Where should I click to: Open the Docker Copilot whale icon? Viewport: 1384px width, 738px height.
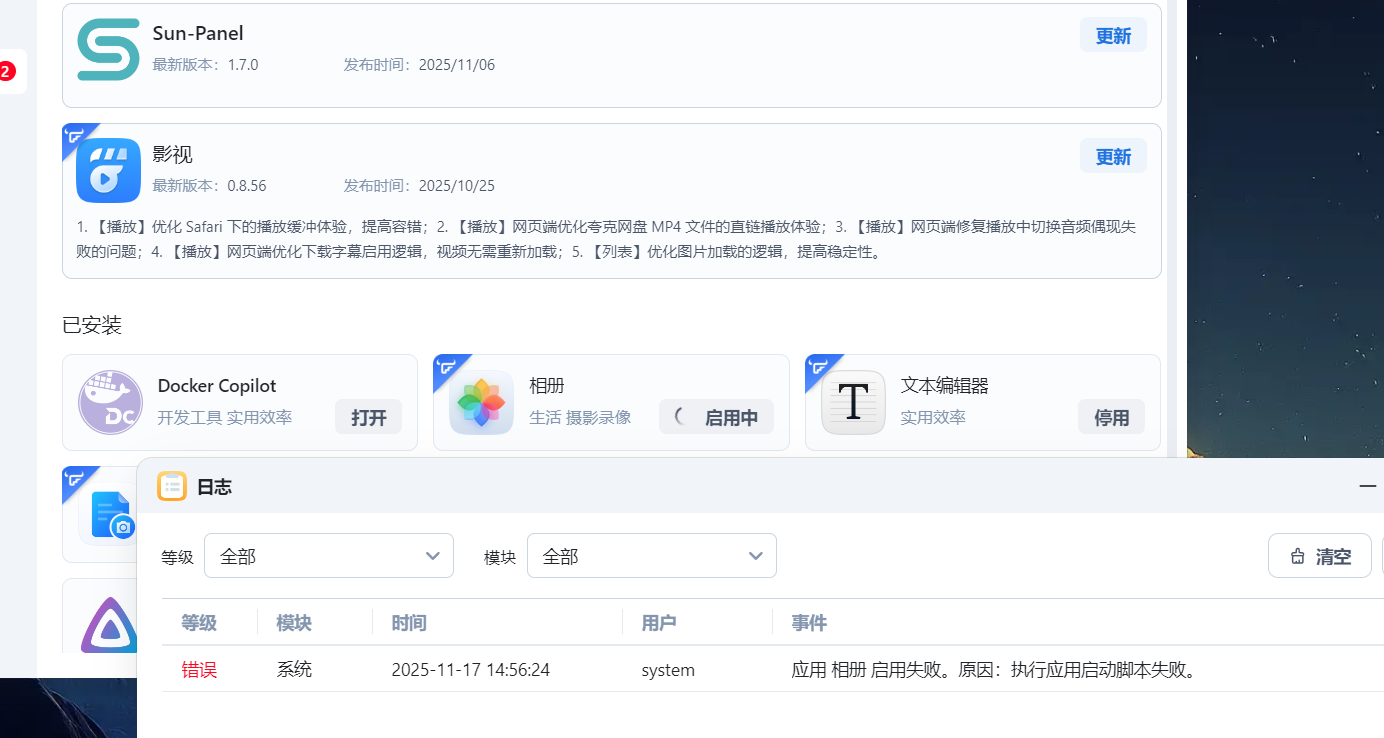(x=111, y=403)
